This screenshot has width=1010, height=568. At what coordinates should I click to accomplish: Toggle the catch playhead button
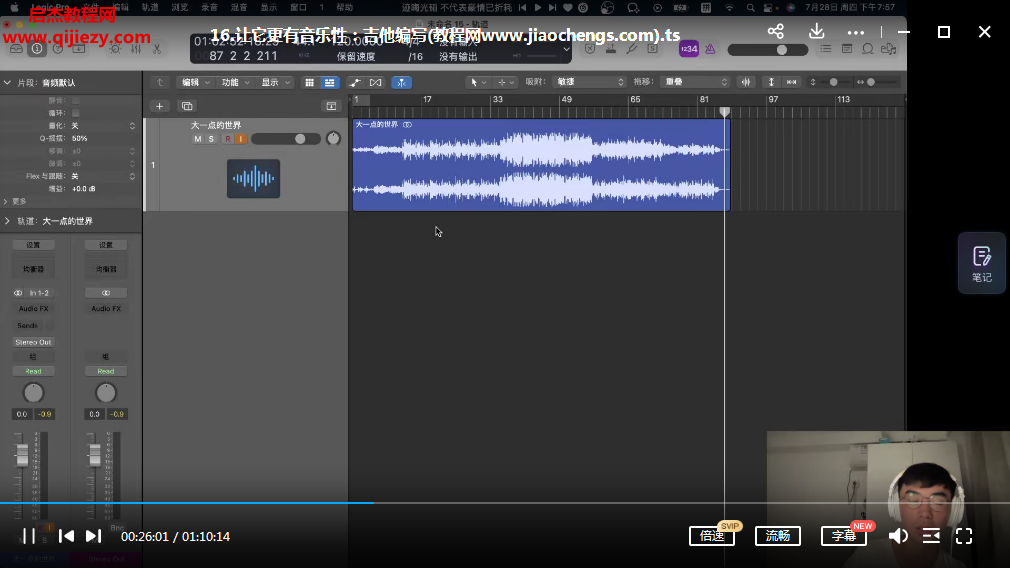tap(401, 82)
